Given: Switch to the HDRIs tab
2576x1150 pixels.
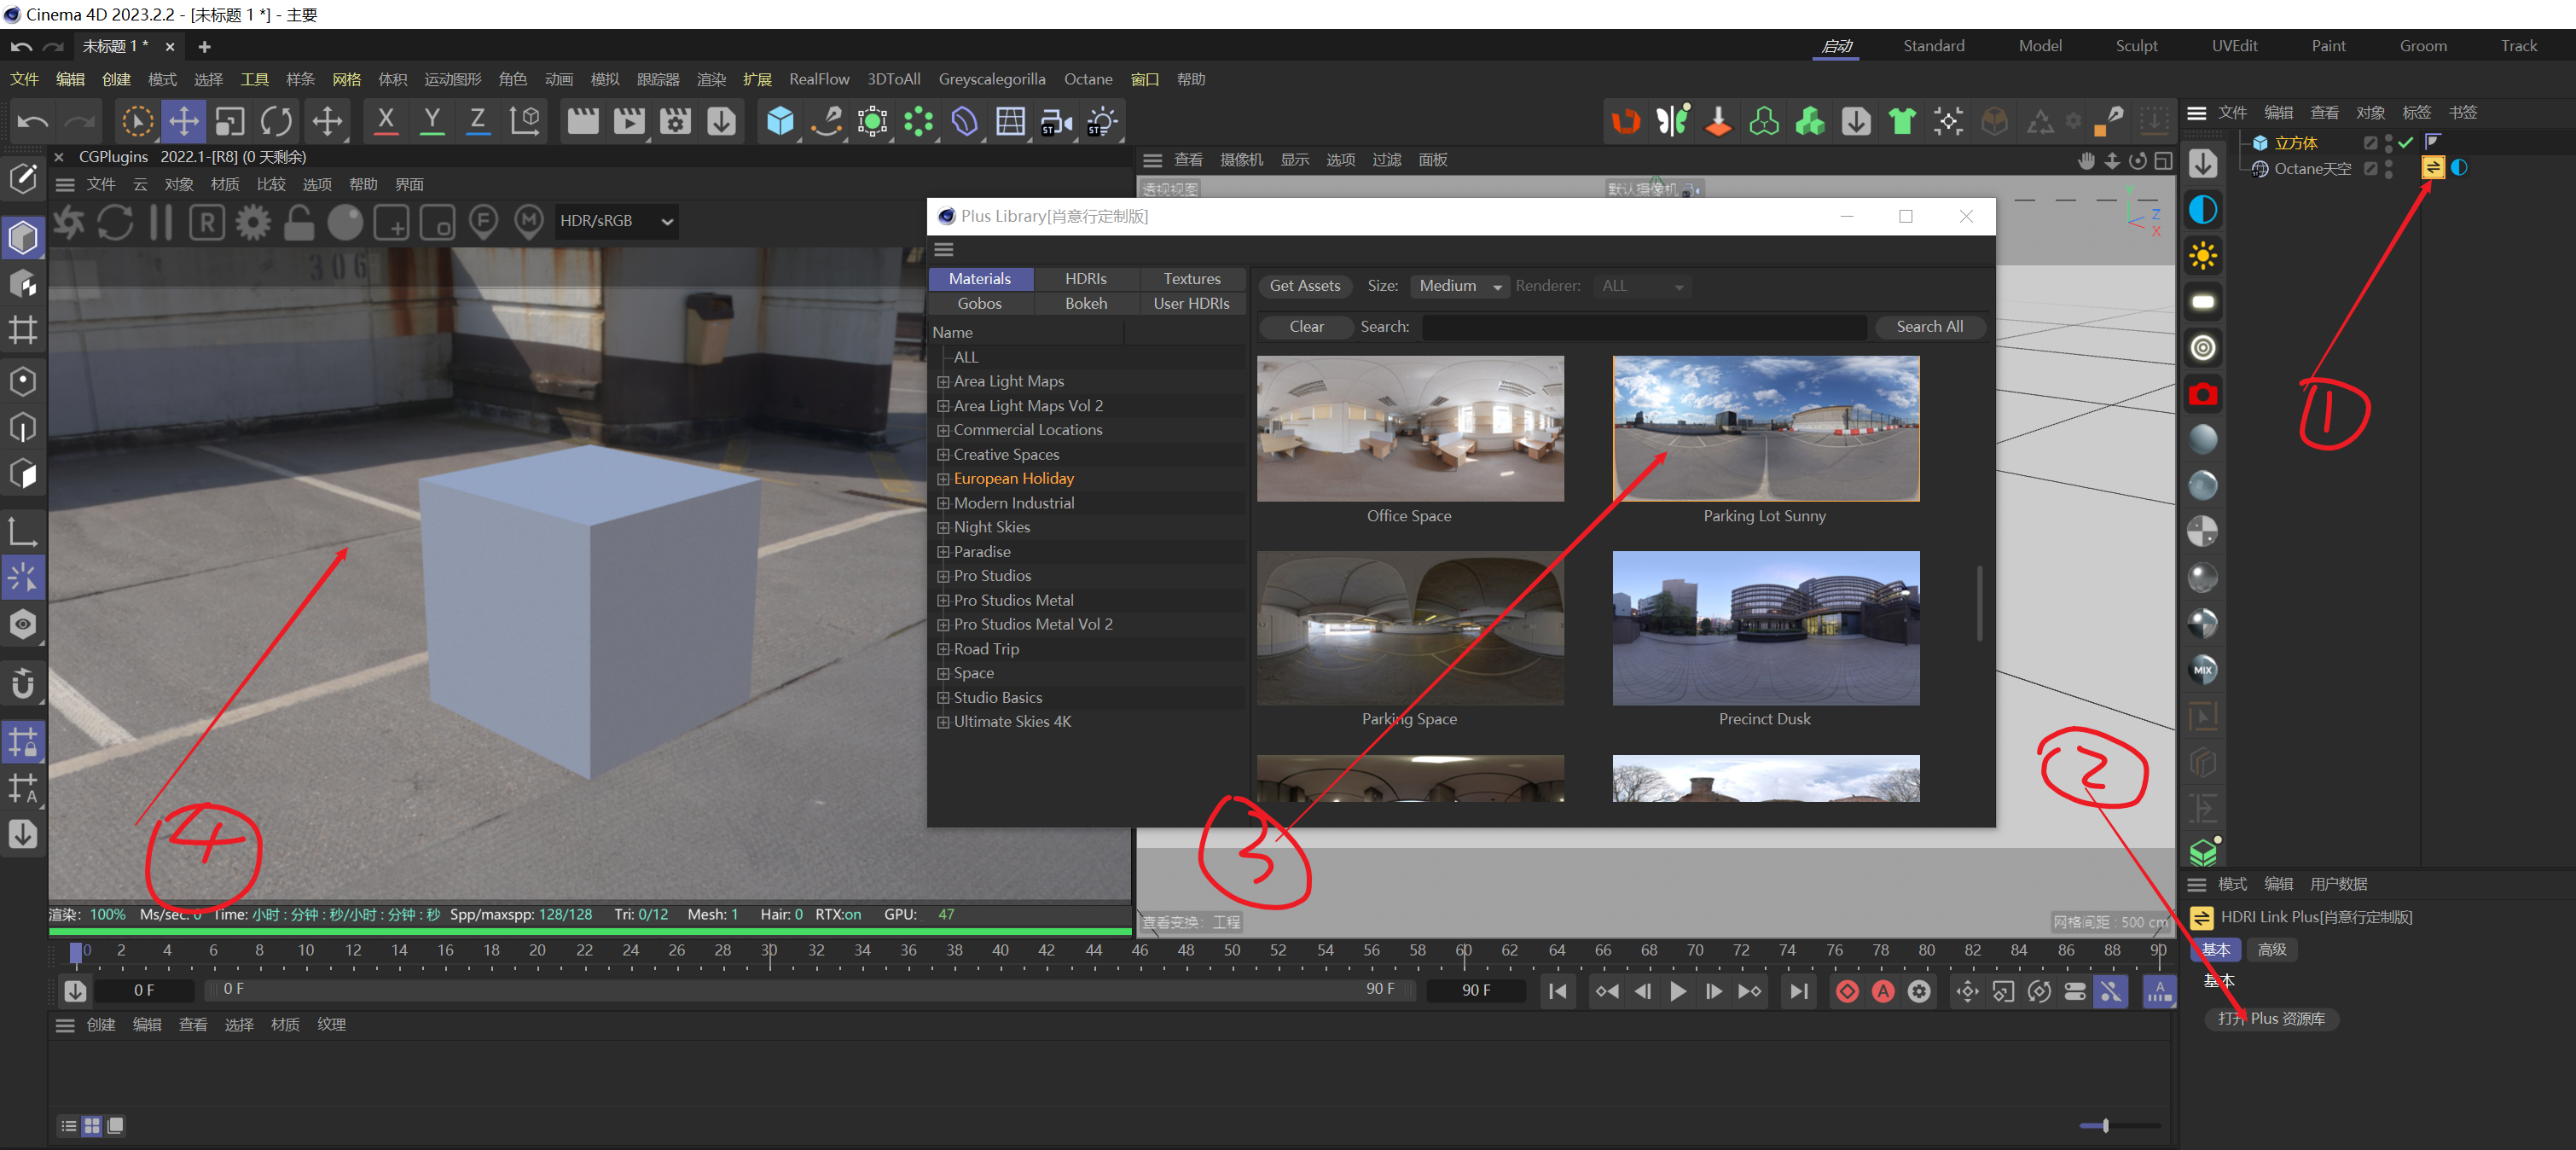Looking at the screenshot, I should [x=1086, y=279].
